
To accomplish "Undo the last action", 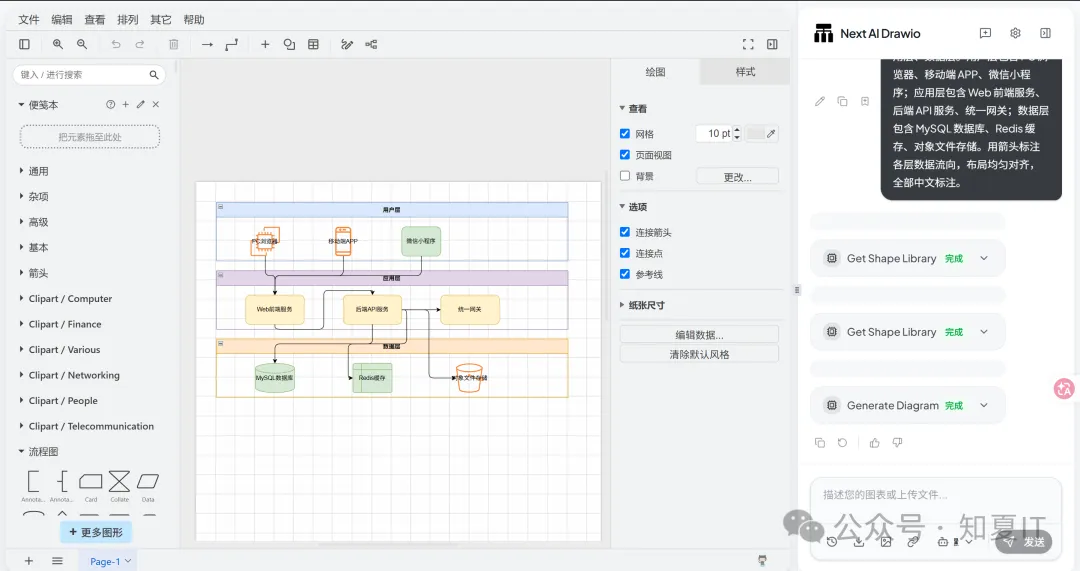I will 116,44.
